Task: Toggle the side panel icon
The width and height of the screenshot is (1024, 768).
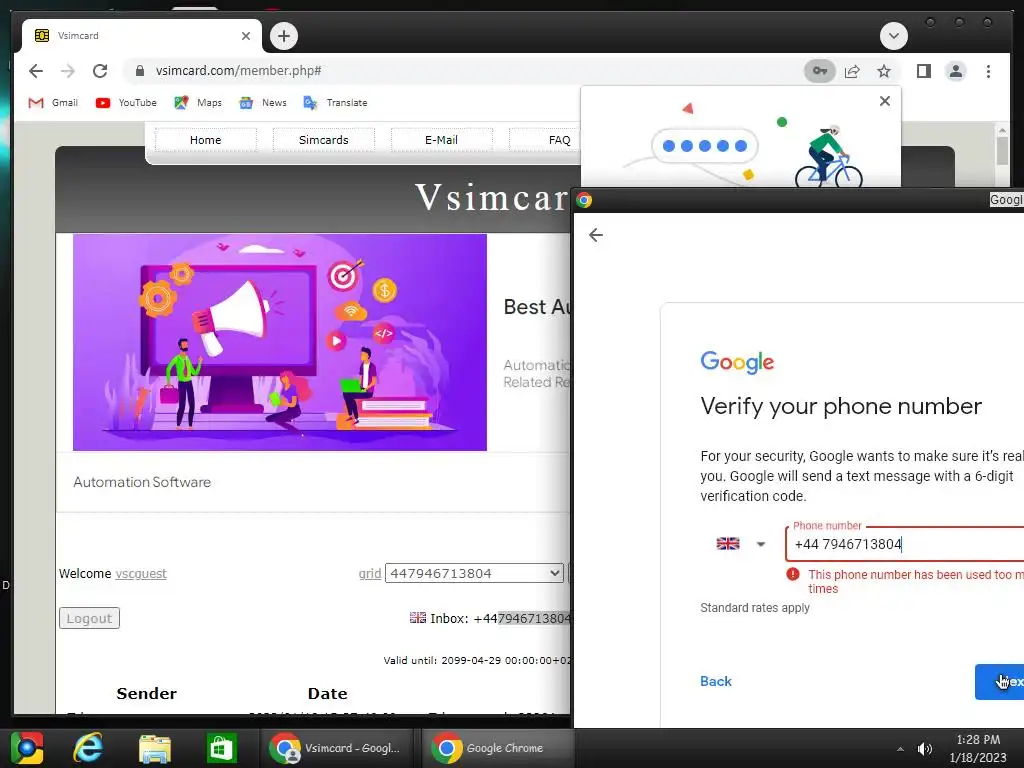Action: coord(923,71)
